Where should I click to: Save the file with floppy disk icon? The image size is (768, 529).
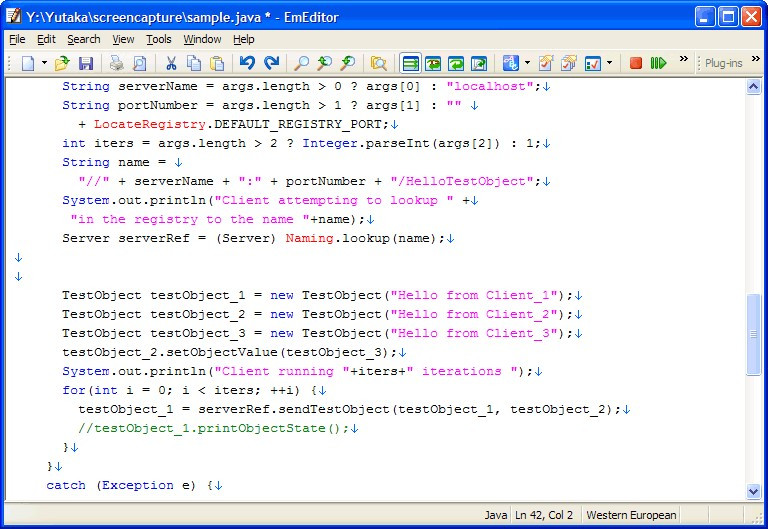coord(86,63)
